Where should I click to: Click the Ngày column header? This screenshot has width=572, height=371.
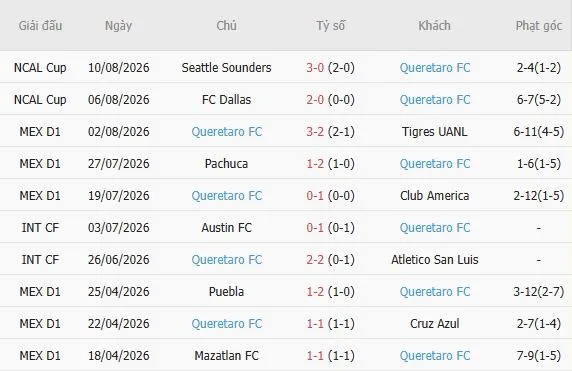118,26
